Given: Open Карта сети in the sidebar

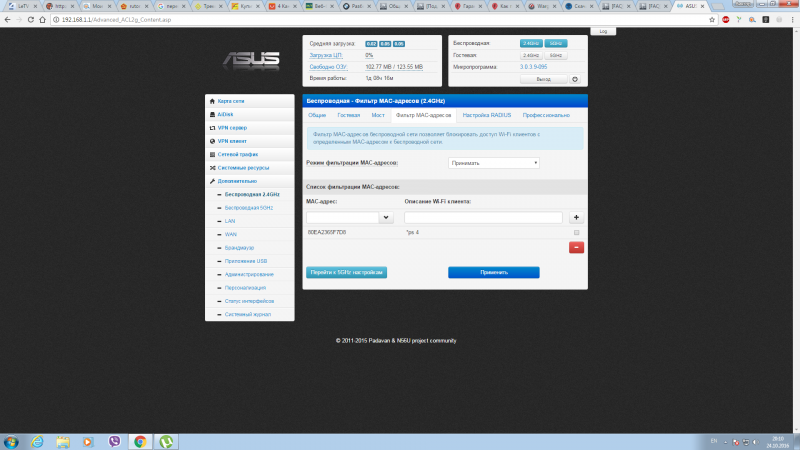Looking at the screenshot, I should [231, 101].
